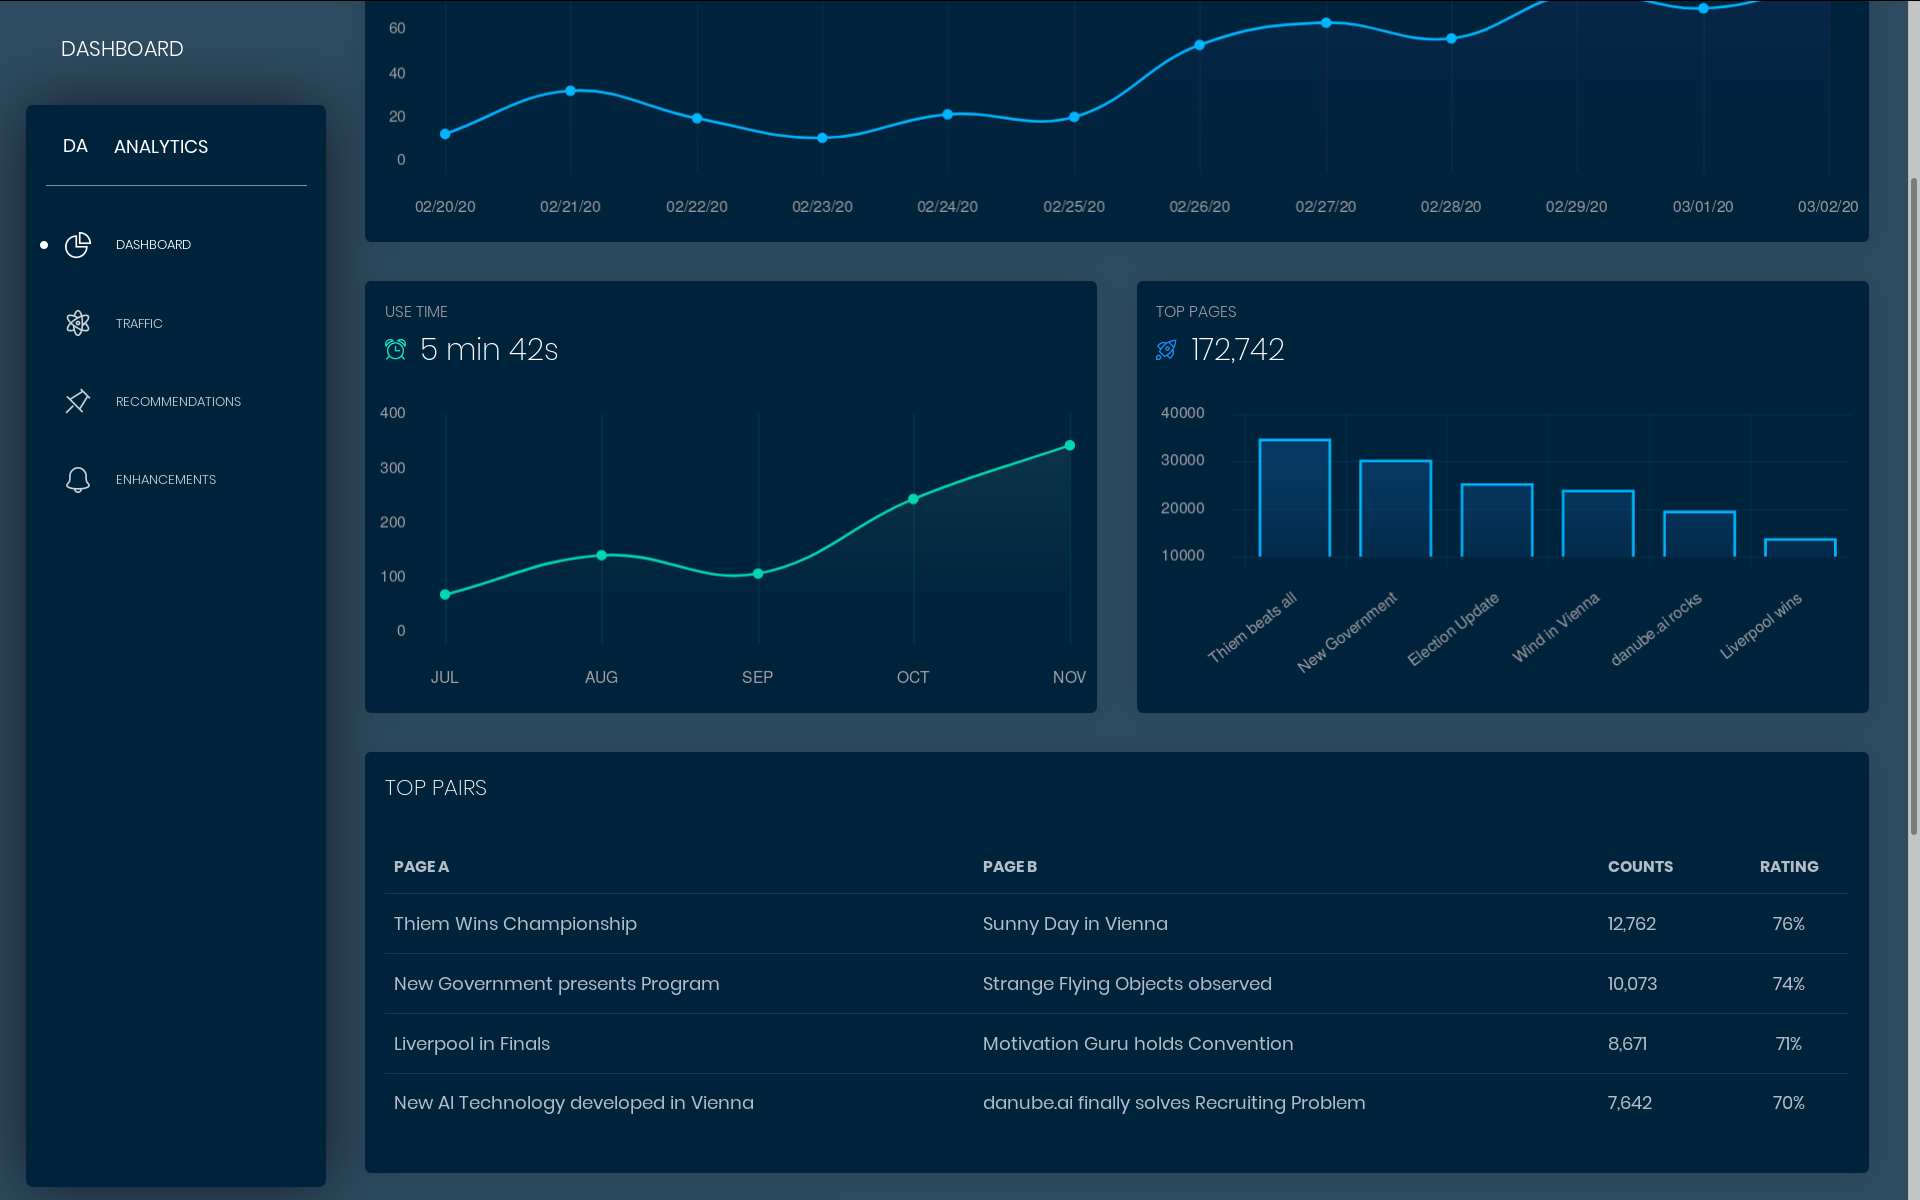Click the DASHBOARD header title

[122, 49]
